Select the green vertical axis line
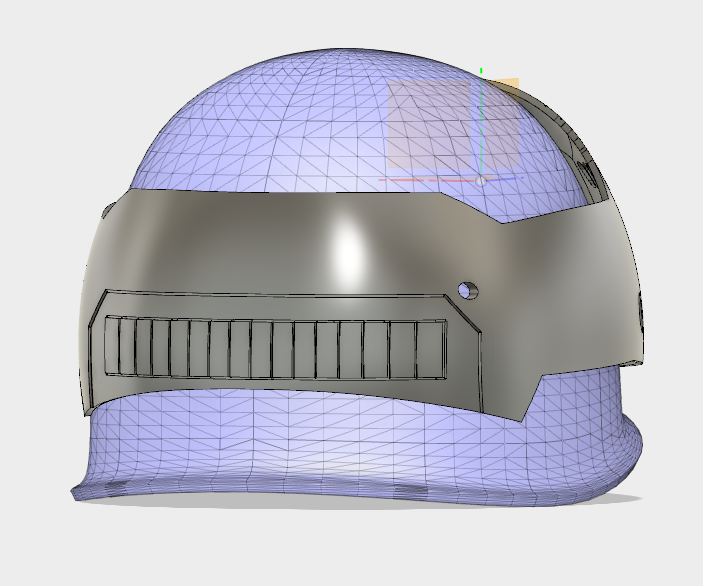The height and width of the screenshot is (586, 703). 481,121
